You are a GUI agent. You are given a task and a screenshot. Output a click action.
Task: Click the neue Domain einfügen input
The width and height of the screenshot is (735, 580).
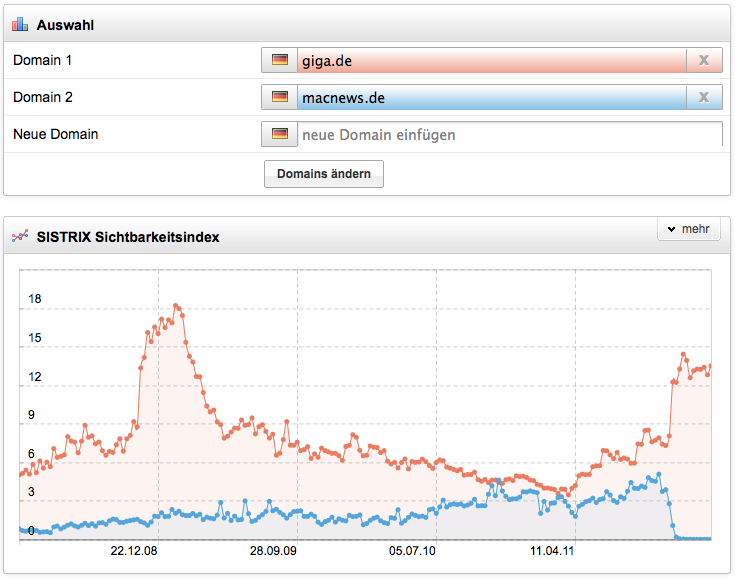tap(508, 134)
